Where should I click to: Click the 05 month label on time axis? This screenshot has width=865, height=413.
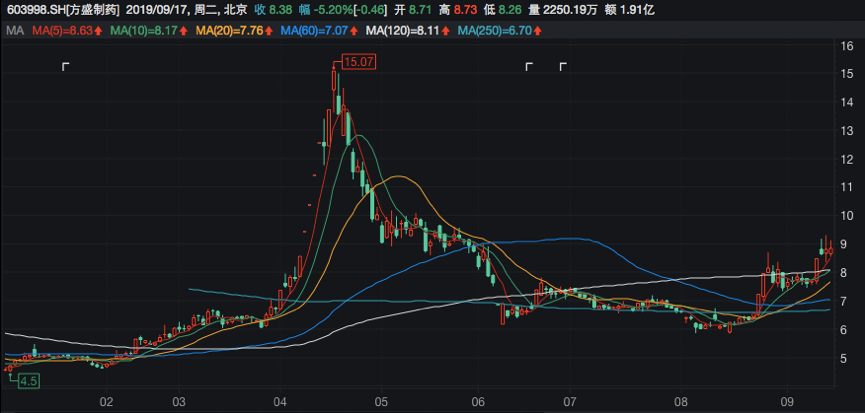(381, 402)
